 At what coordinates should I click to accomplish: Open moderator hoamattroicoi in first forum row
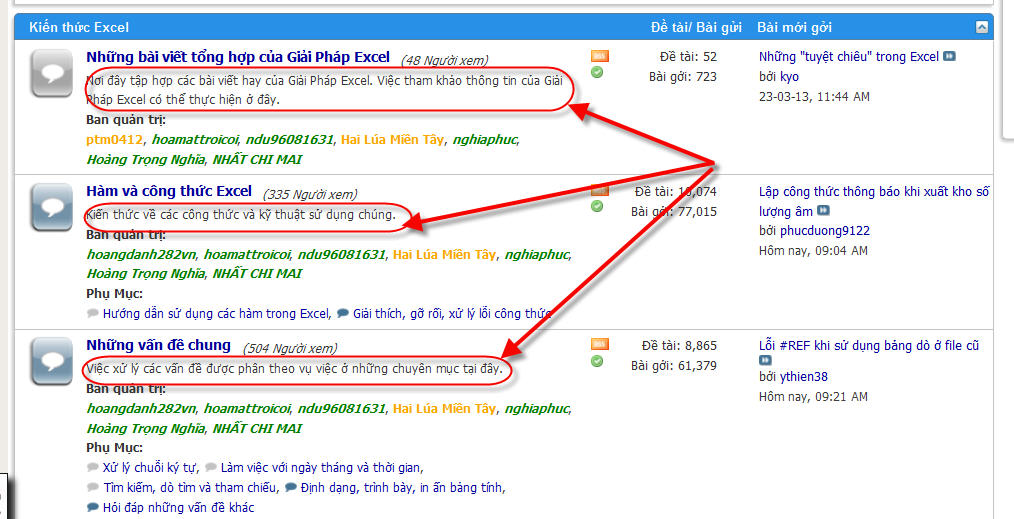(195, 140)
